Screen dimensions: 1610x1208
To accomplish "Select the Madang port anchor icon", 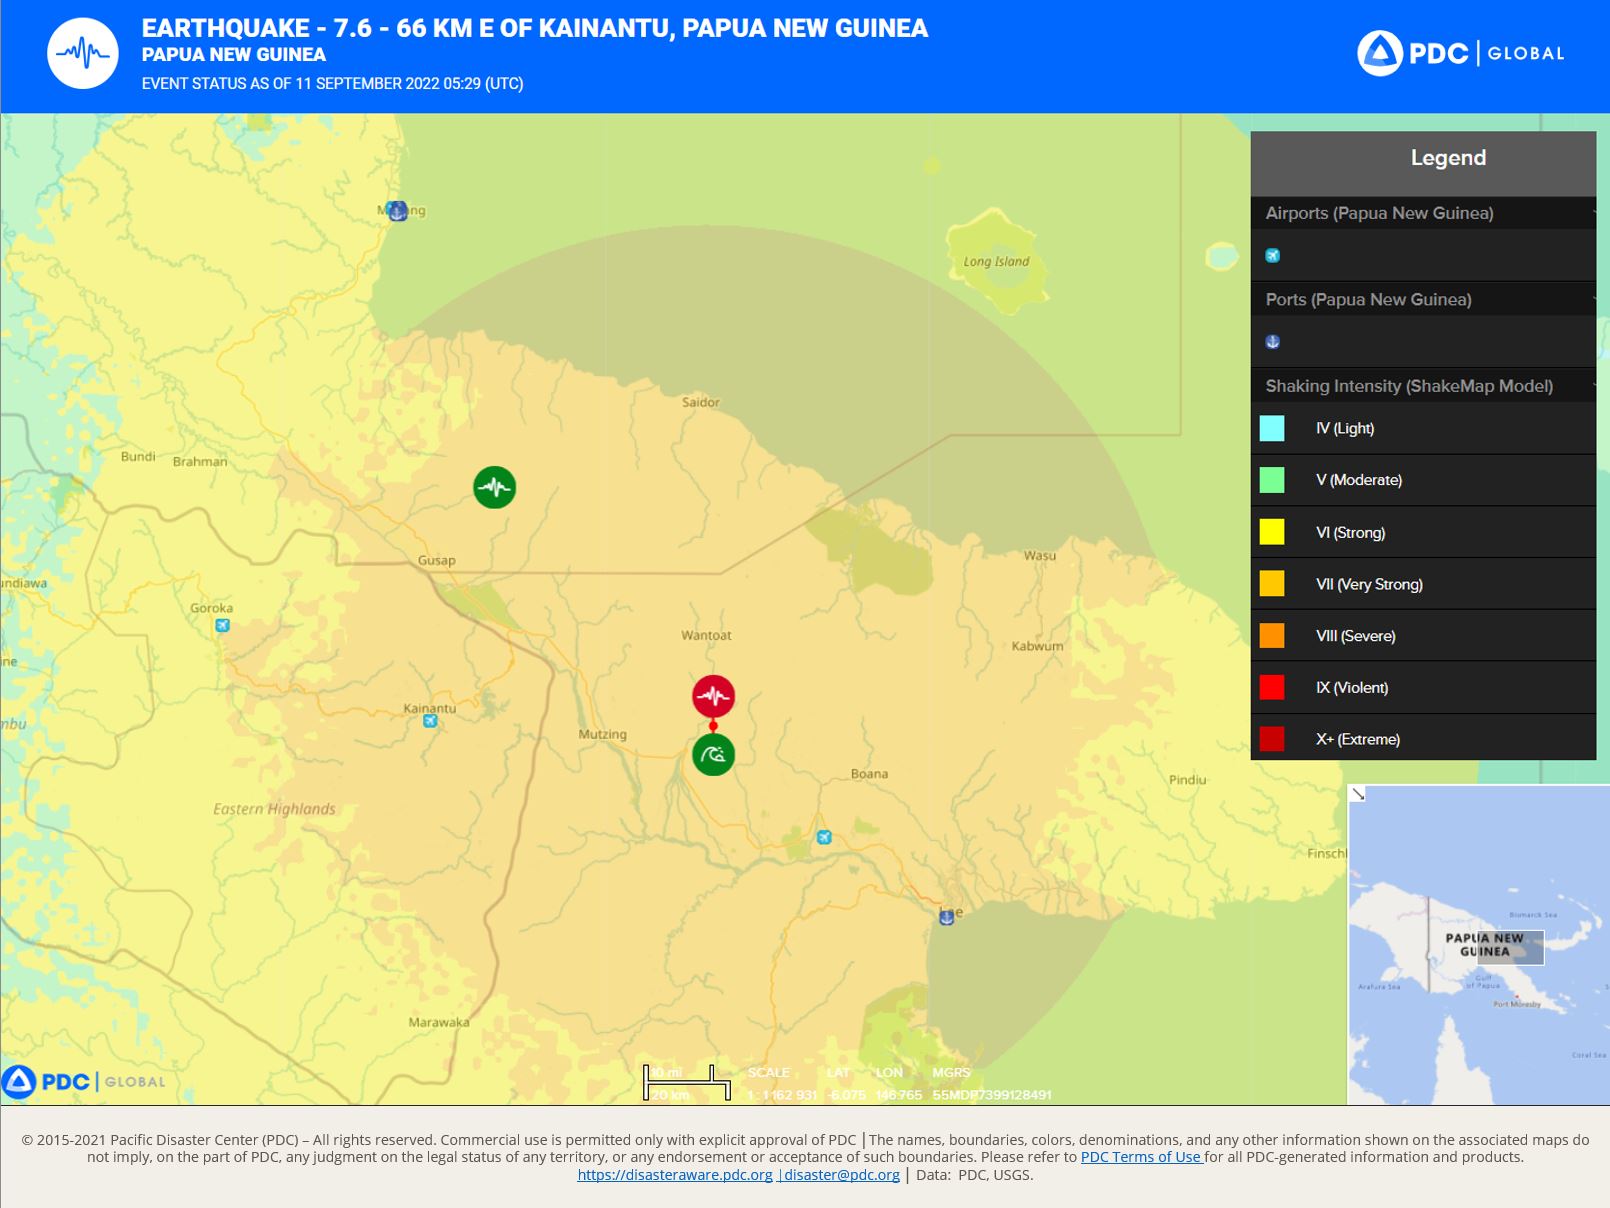I will [397, 211].
